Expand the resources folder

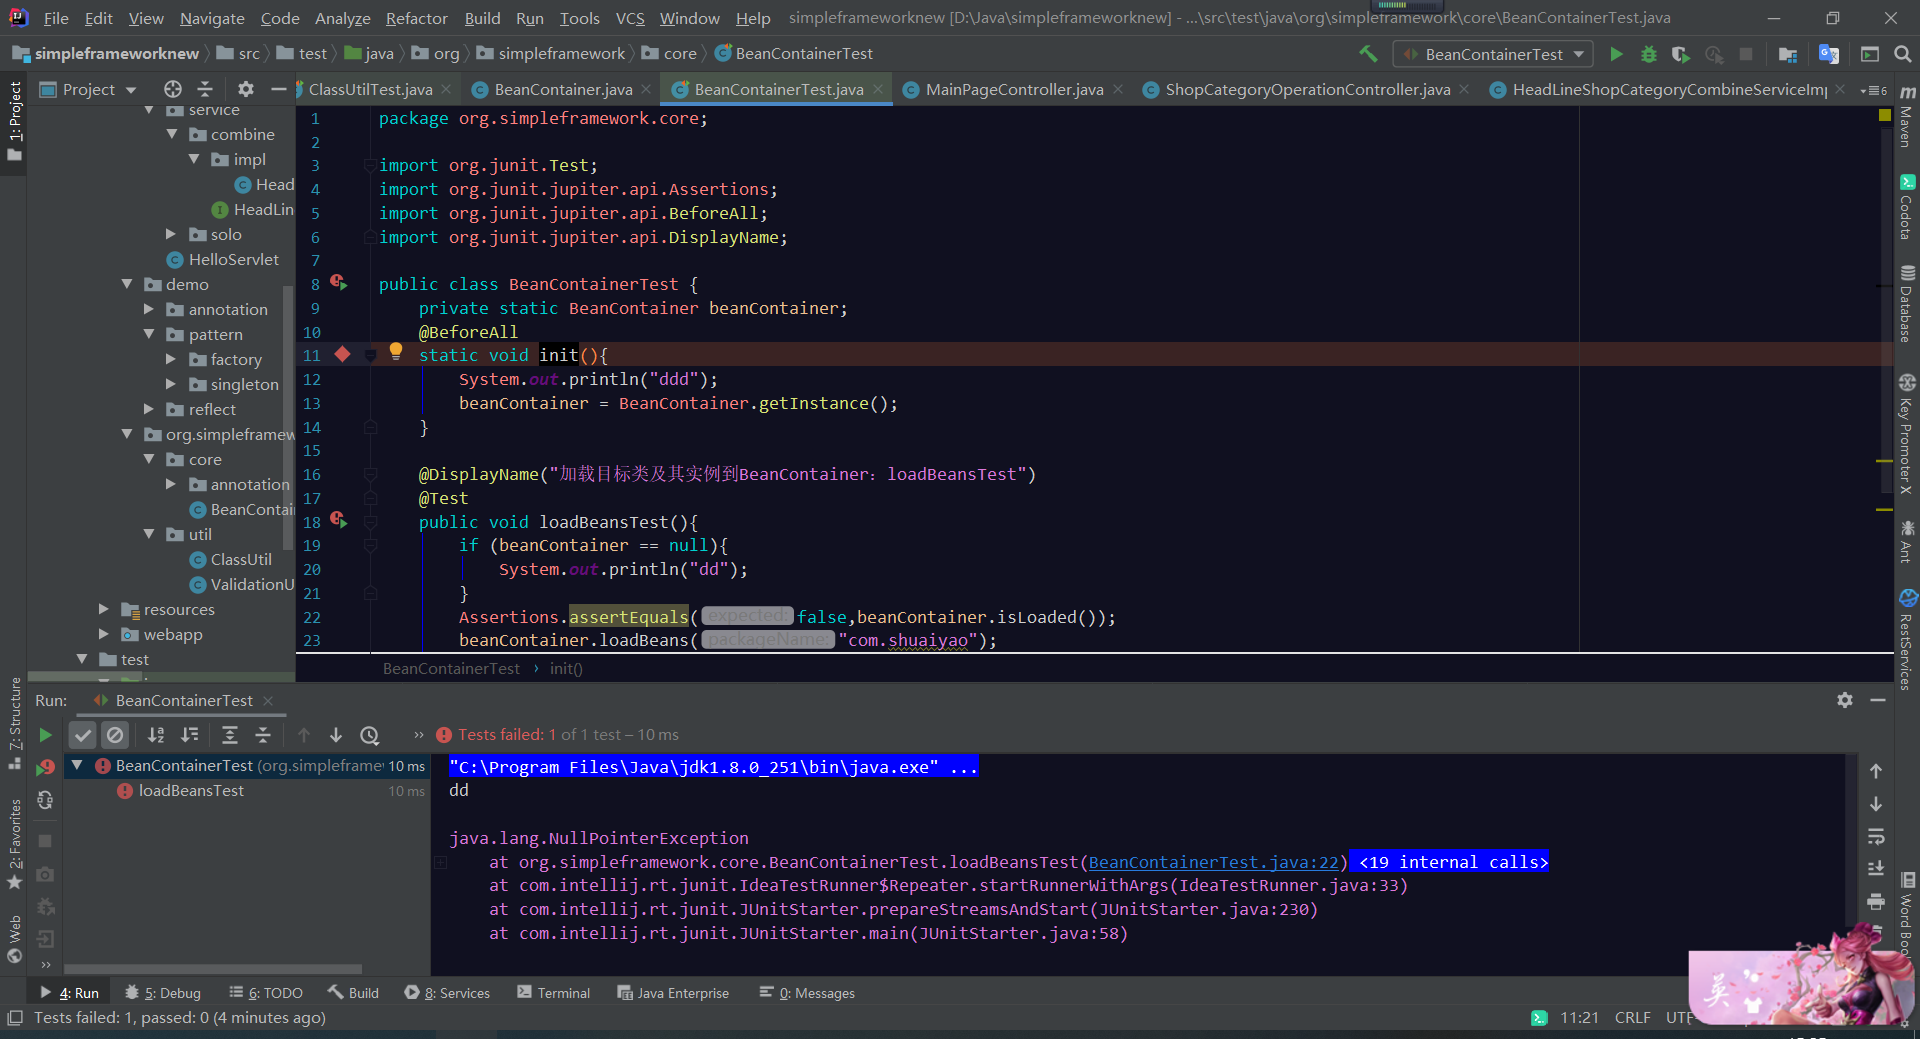point(104,609)
